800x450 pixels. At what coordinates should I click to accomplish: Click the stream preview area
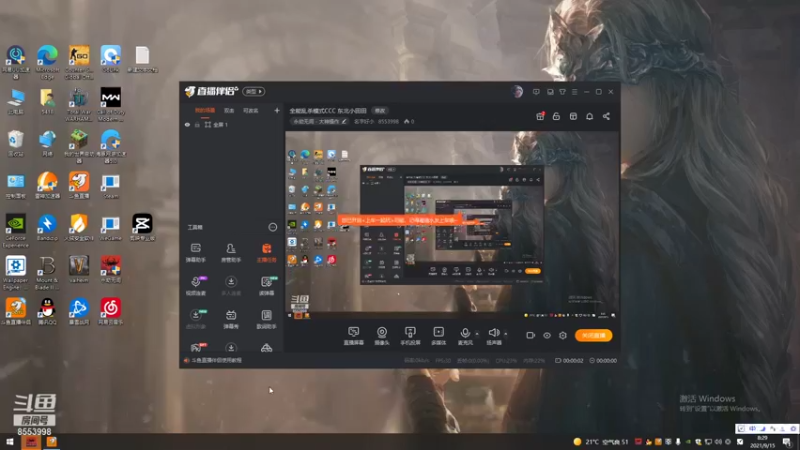452,224
